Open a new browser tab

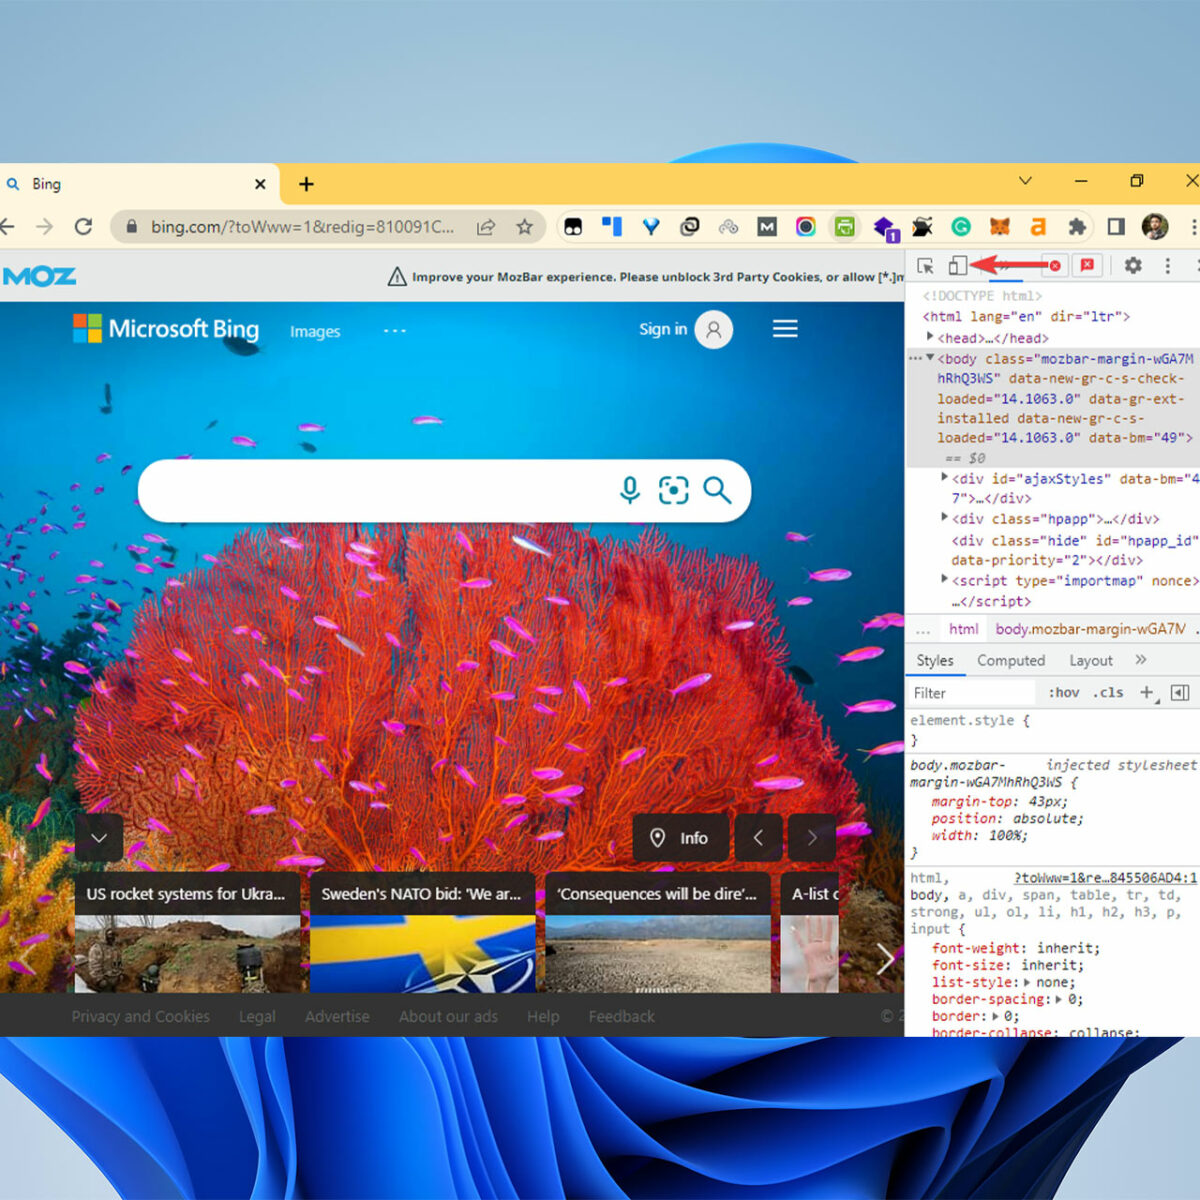(306, 184)
